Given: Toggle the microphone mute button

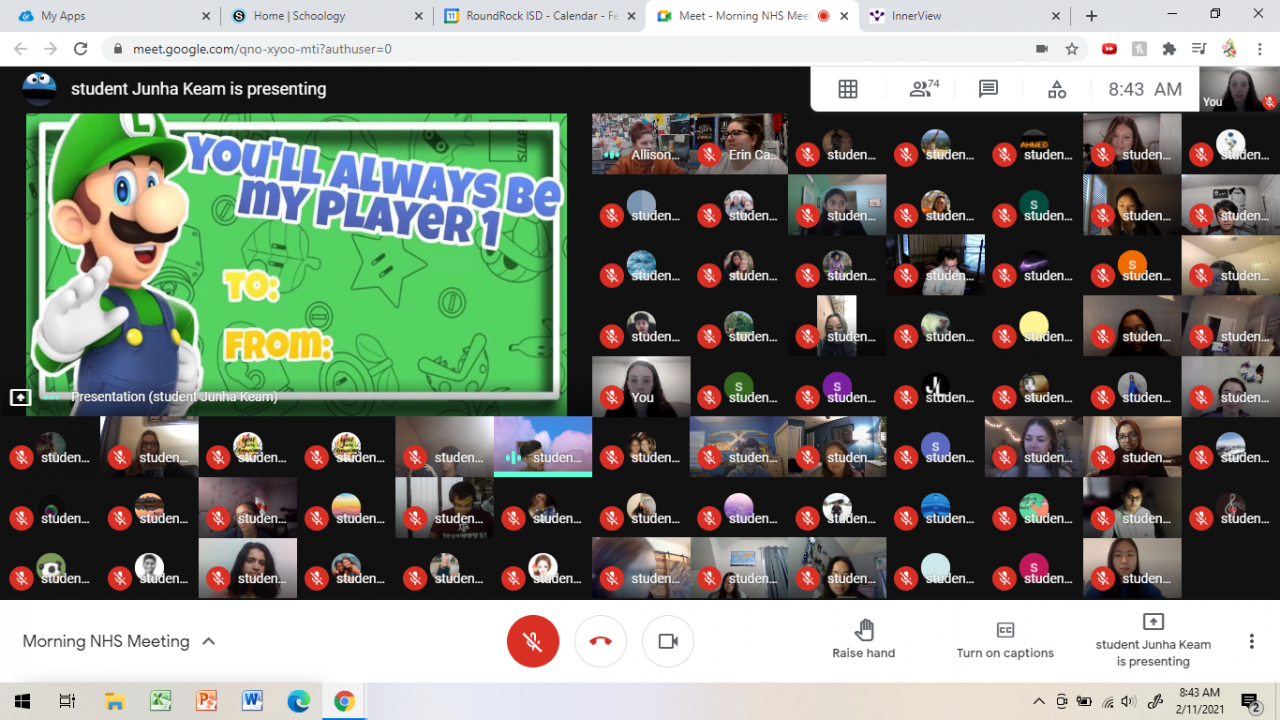Looking at the screenshot, I should click(533, 641).
